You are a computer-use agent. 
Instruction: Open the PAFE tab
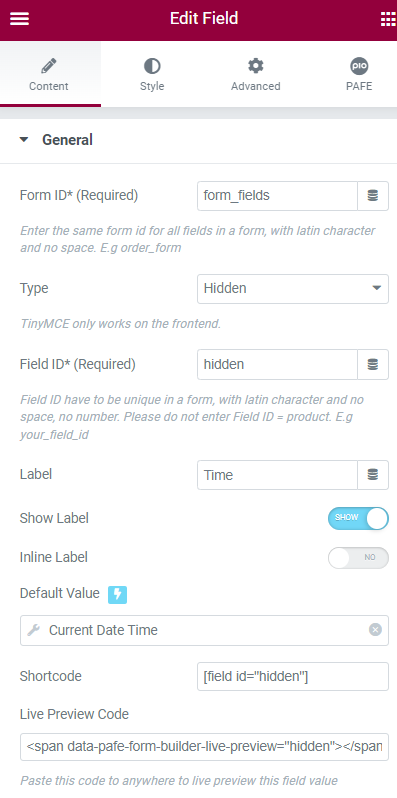(359, 74)
